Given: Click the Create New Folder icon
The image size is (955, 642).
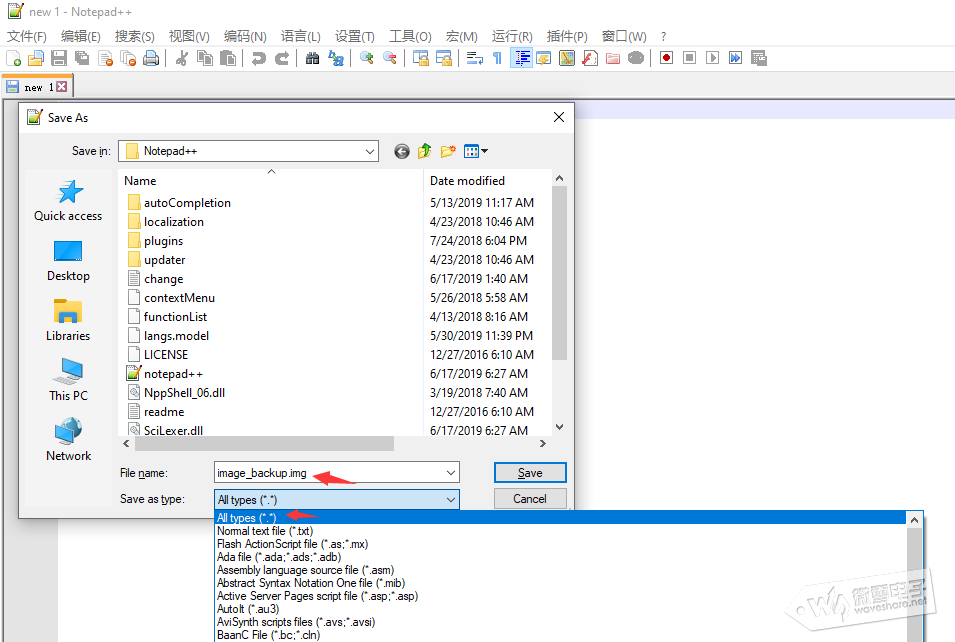Looking at the screenshot, I should coord(448,151).
